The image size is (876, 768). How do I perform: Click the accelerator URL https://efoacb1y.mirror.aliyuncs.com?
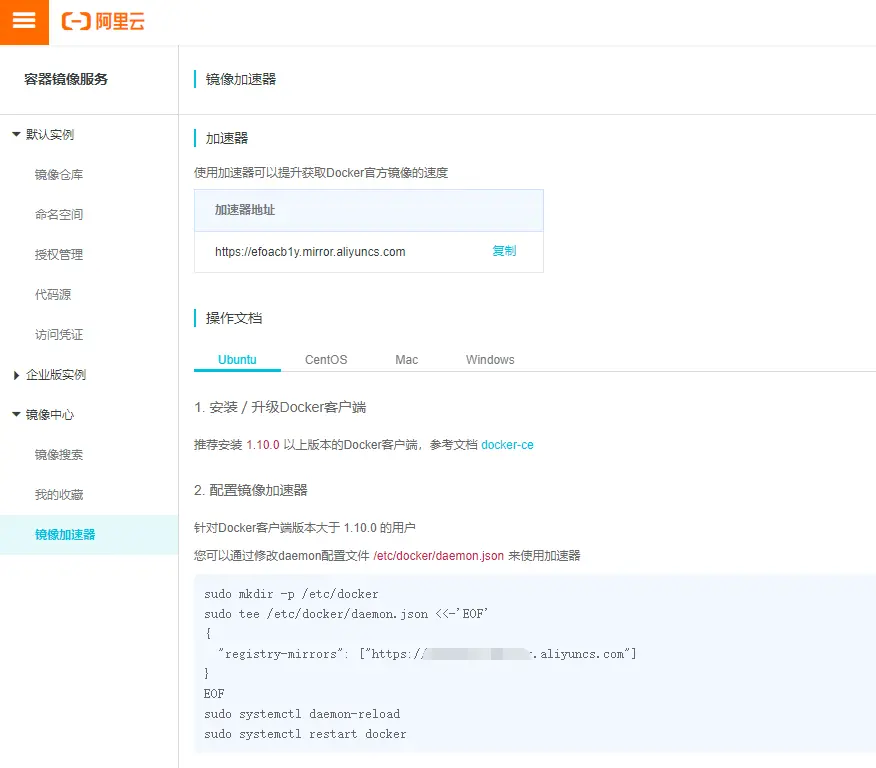click(310, 252)
